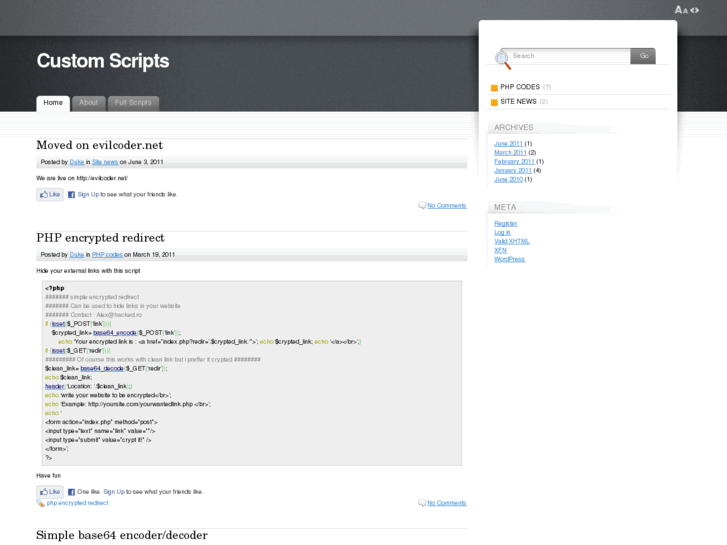Screen dimensions: 727x545
Task: Click the font size Aa icon
Action: [x=681, y=10]
